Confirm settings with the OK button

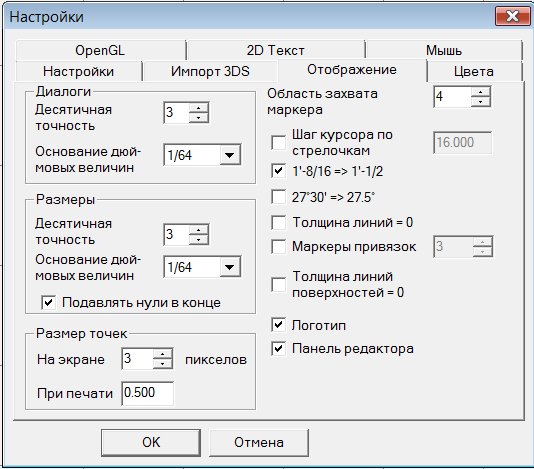151,442
